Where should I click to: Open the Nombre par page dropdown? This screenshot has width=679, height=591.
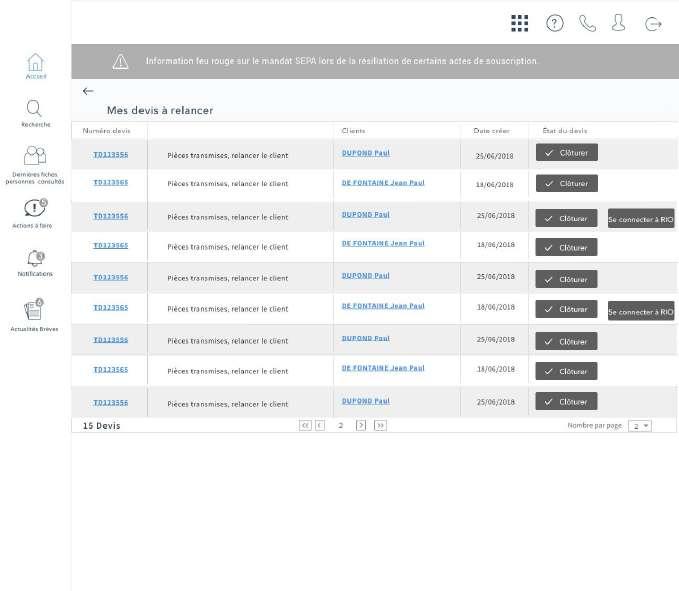pyautogui.click(x=640, y=426)
